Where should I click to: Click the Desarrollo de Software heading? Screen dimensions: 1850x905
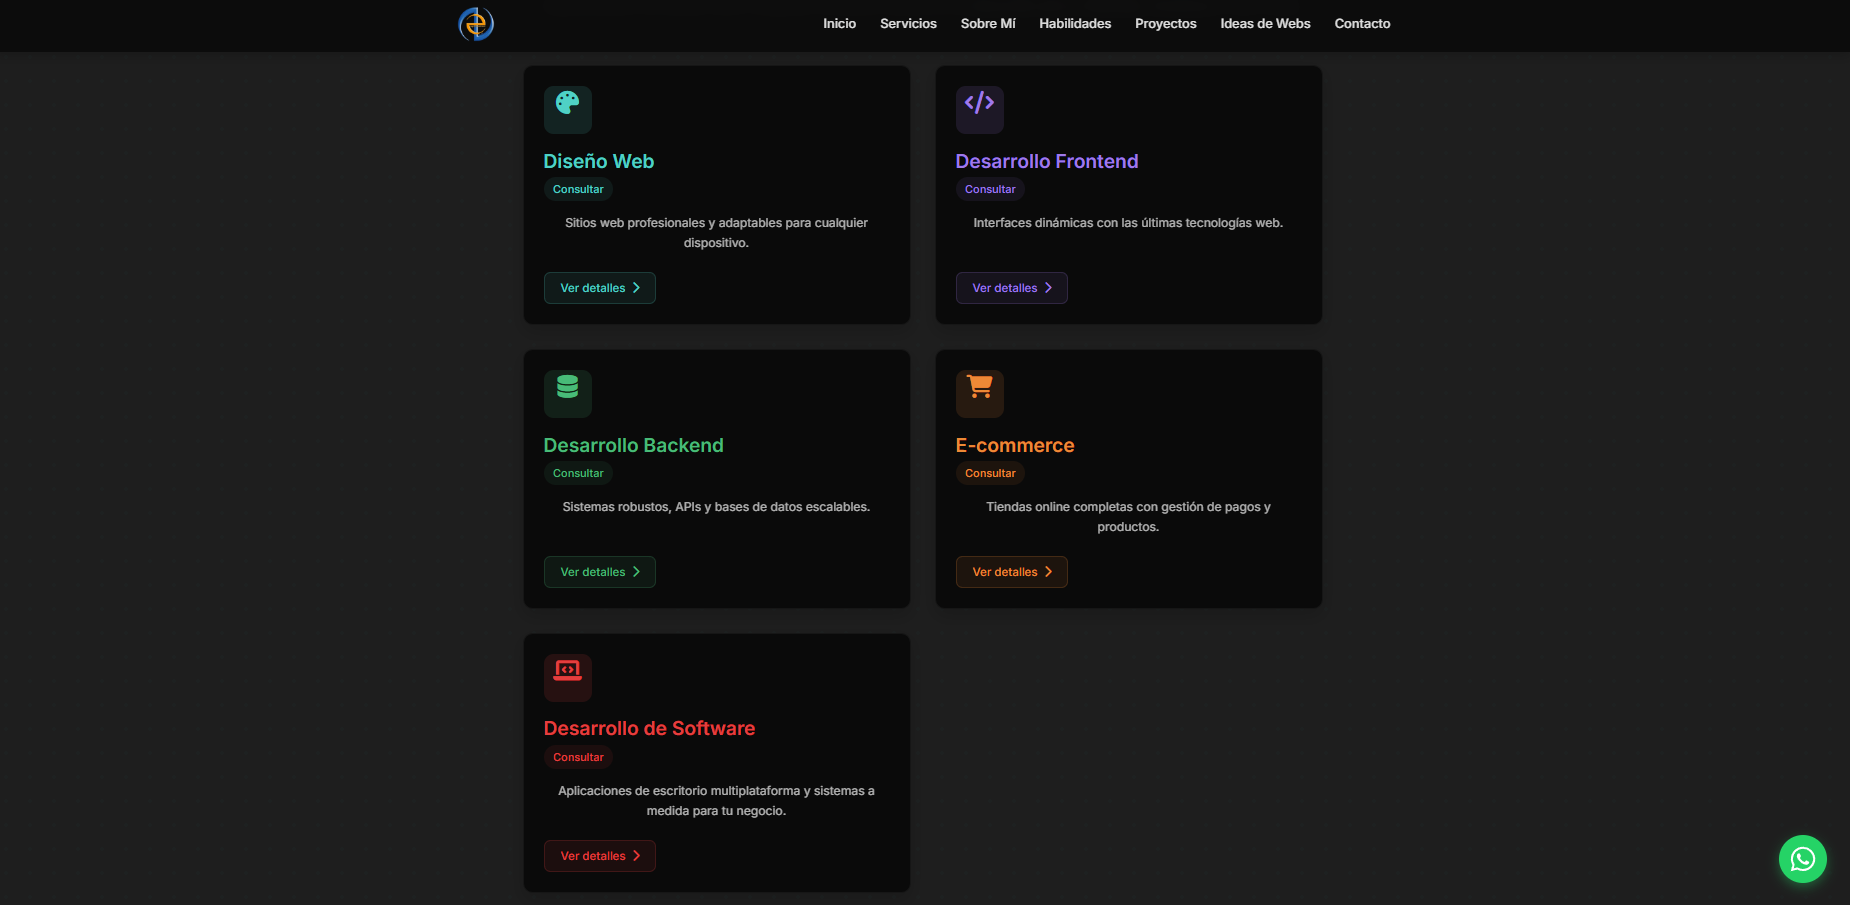tap(649, 729)
